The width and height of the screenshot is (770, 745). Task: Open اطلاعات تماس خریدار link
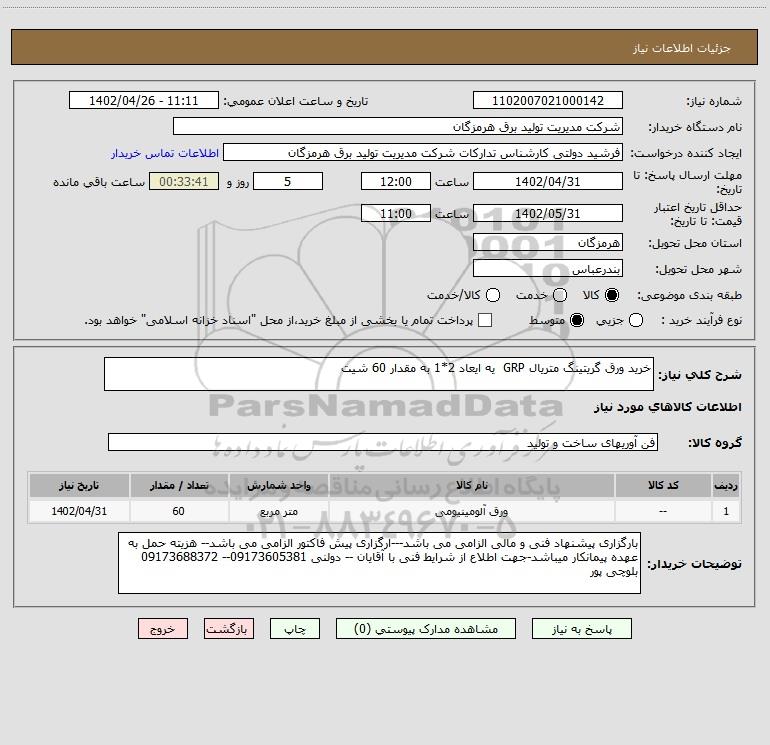[x=165, y=153]
